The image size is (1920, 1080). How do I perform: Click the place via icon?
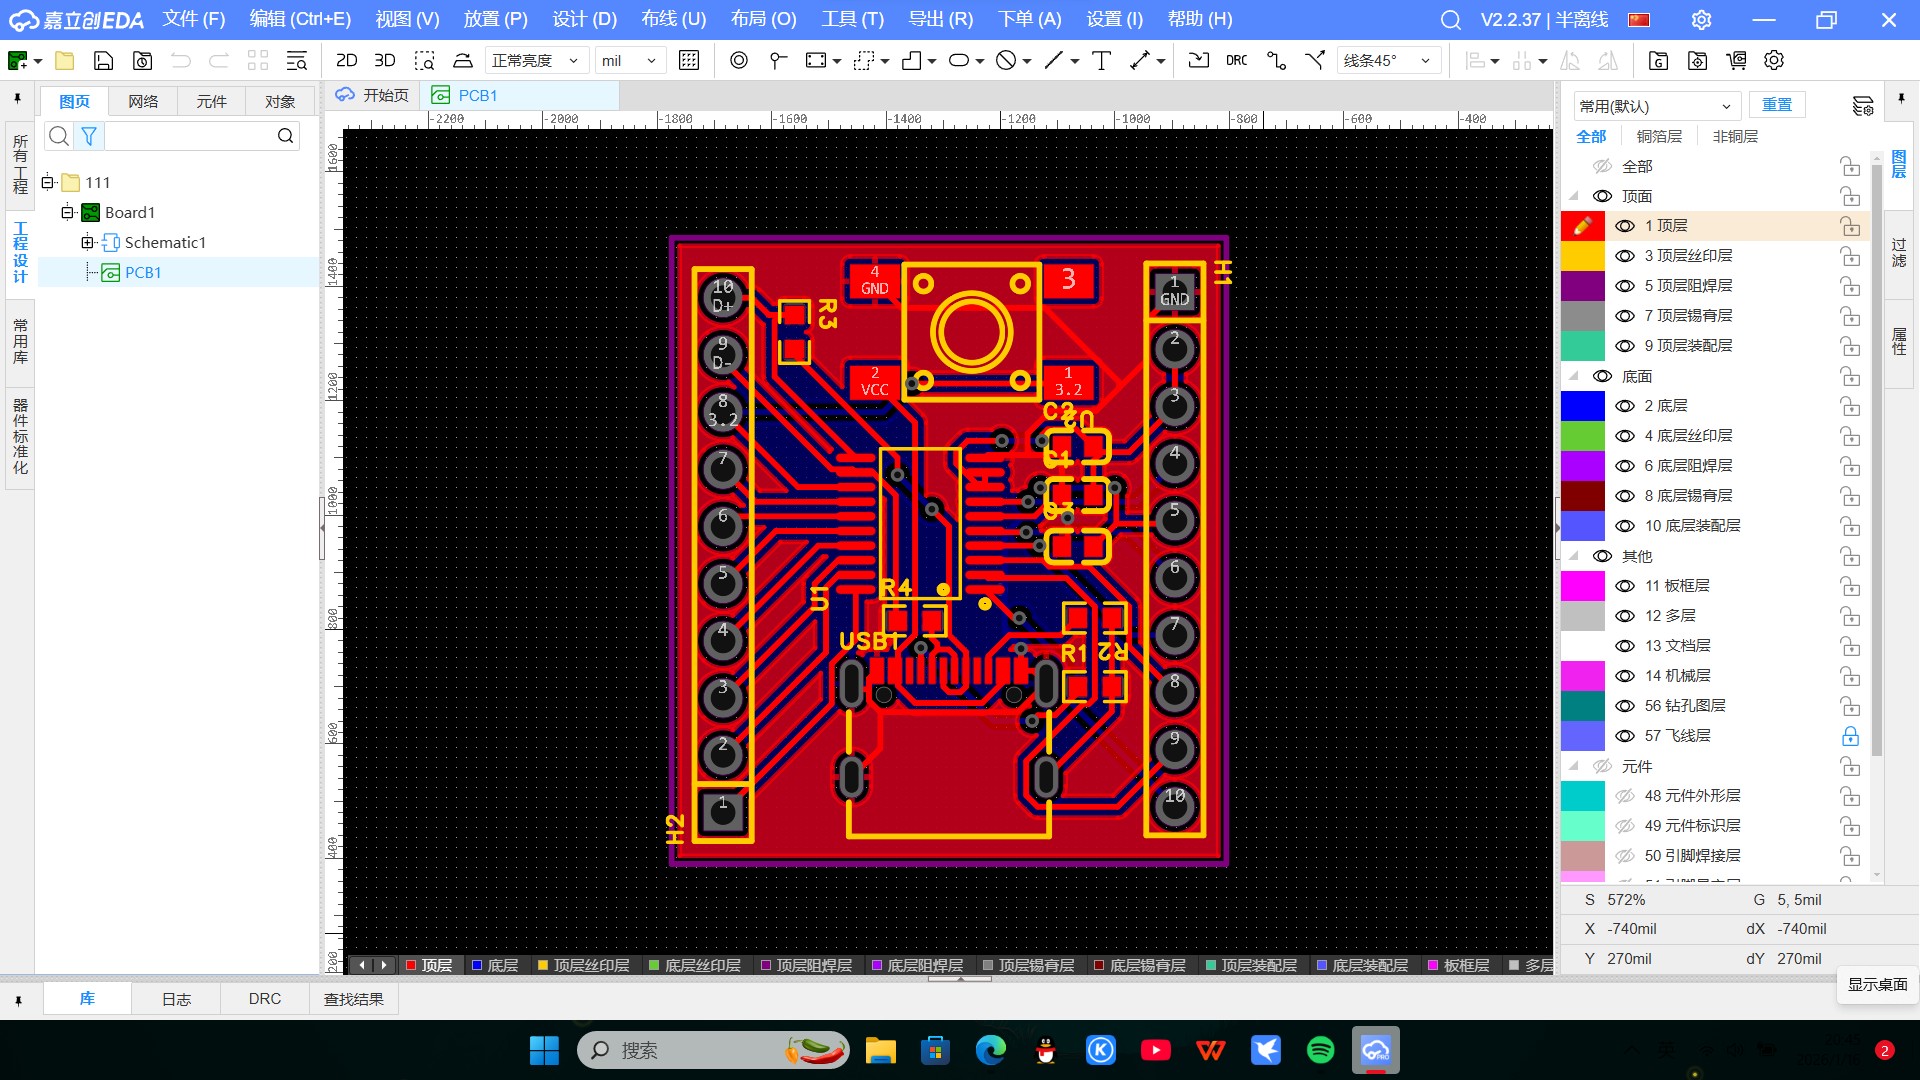tap(738, 60)
